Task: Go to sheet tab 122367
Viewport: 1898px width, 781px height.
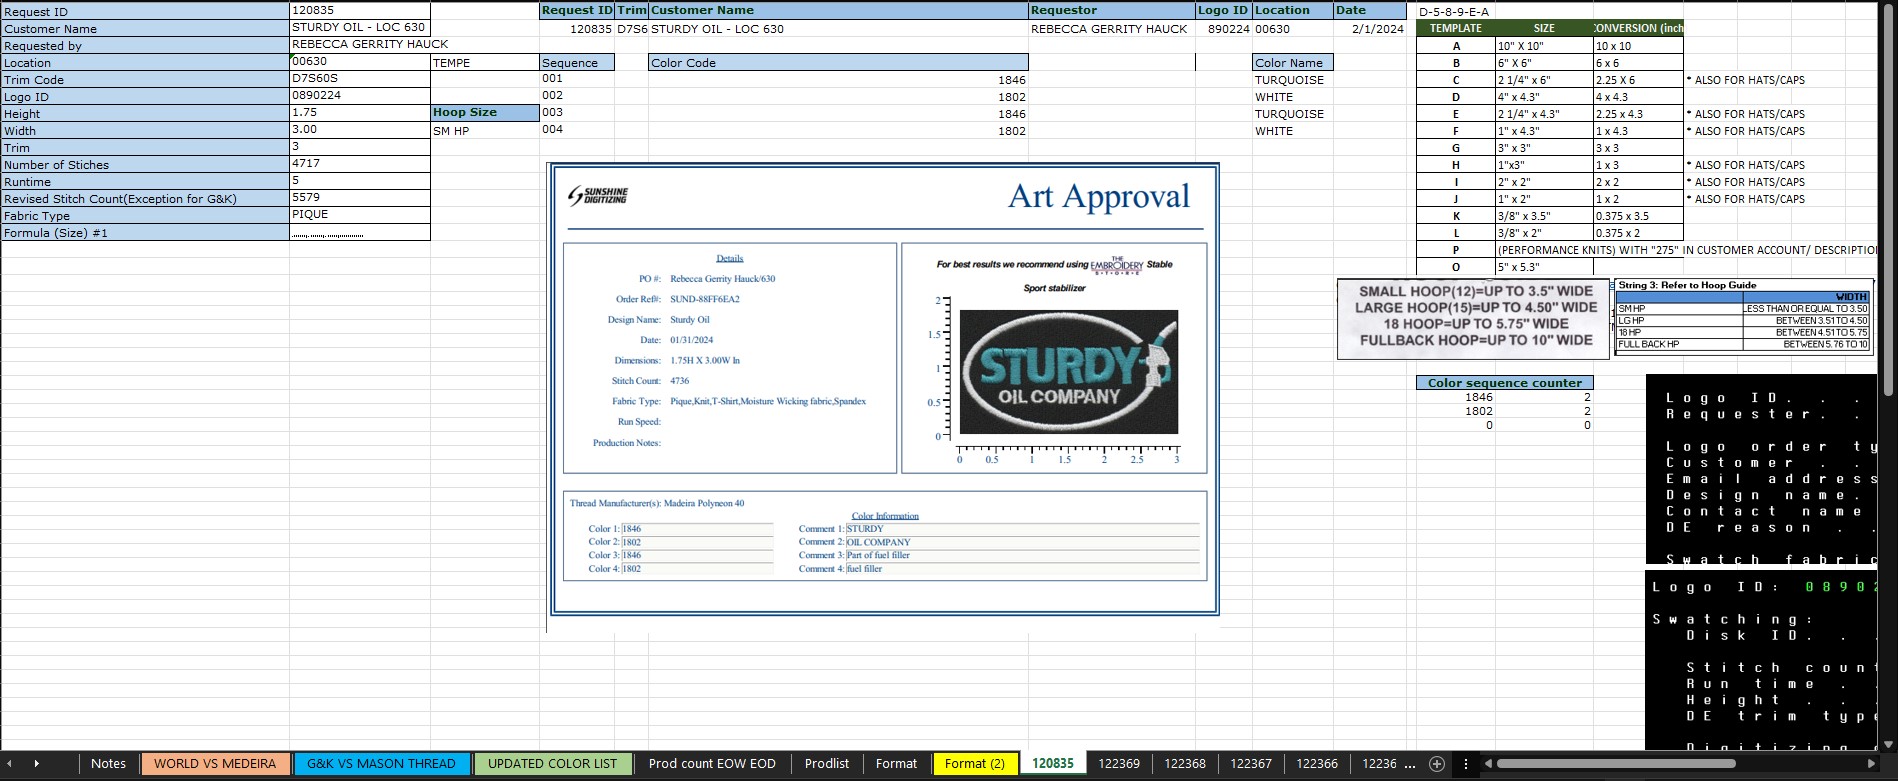Action: (x=1251, y=764)
